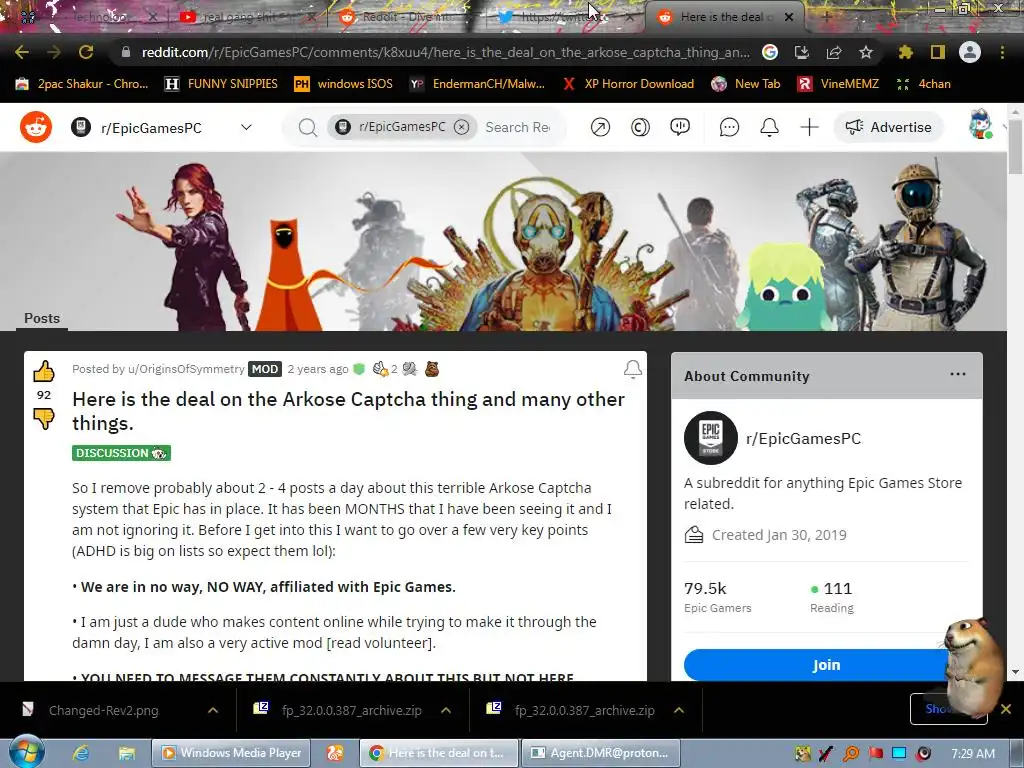Expand options for the first fp_32.0.0.387_archive.zip download
This screenshot has width=1024, height=768.
click(446, 710)
